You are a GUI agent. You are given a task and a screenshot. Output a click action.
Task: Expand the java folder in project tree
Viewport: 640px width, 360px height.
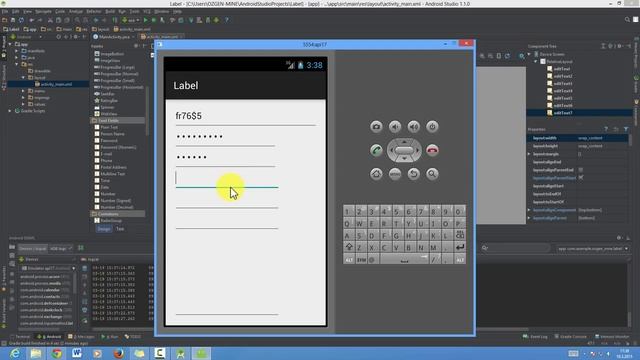(x=17, y=58)
